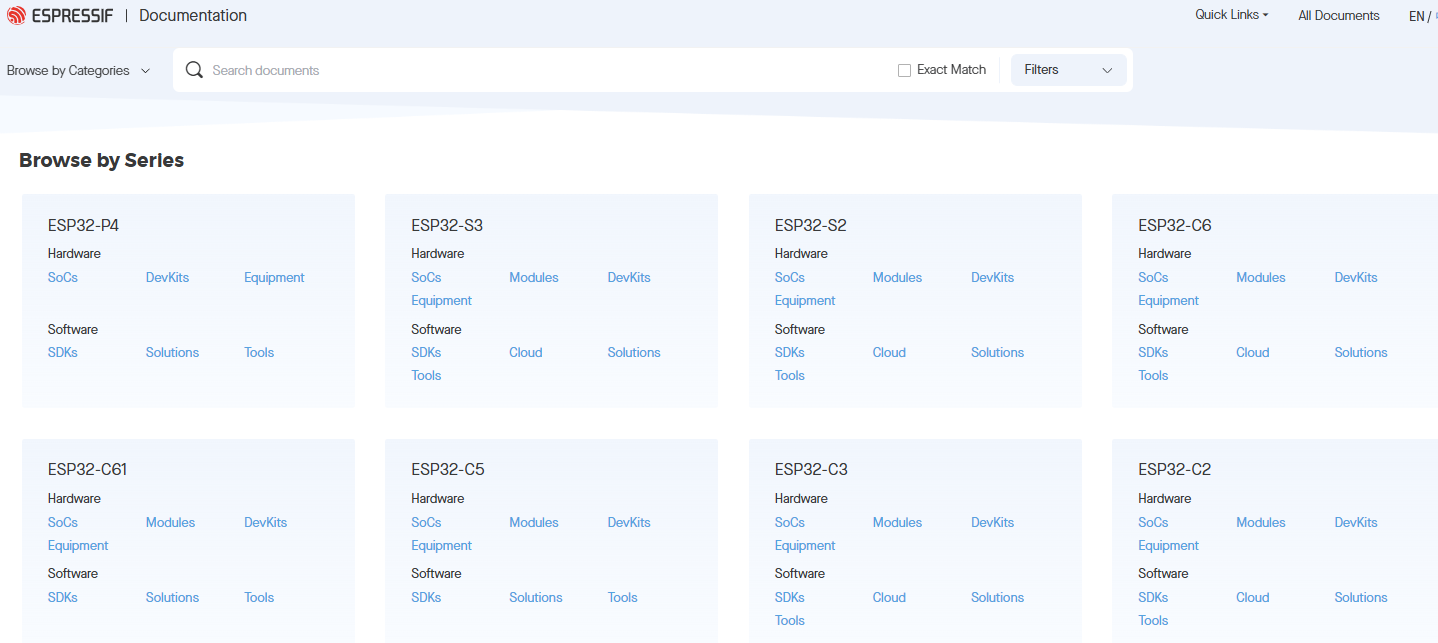1438x643 pixels.
Task: Open Solutions under ESP32-S2
Action: click(x=997, y=352)
